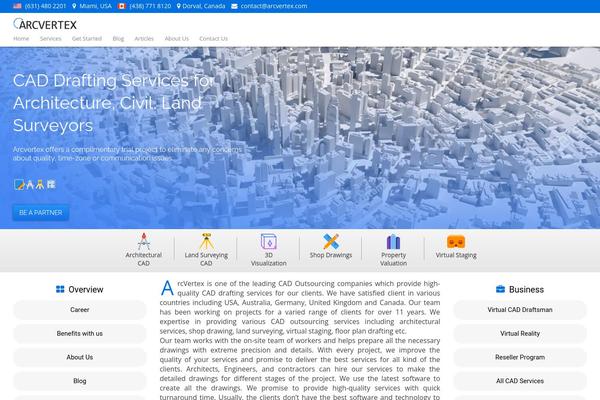Screen dimensions: 600x400
Task: Click the Architectural CAD compass icon
Action: [143, 241]
